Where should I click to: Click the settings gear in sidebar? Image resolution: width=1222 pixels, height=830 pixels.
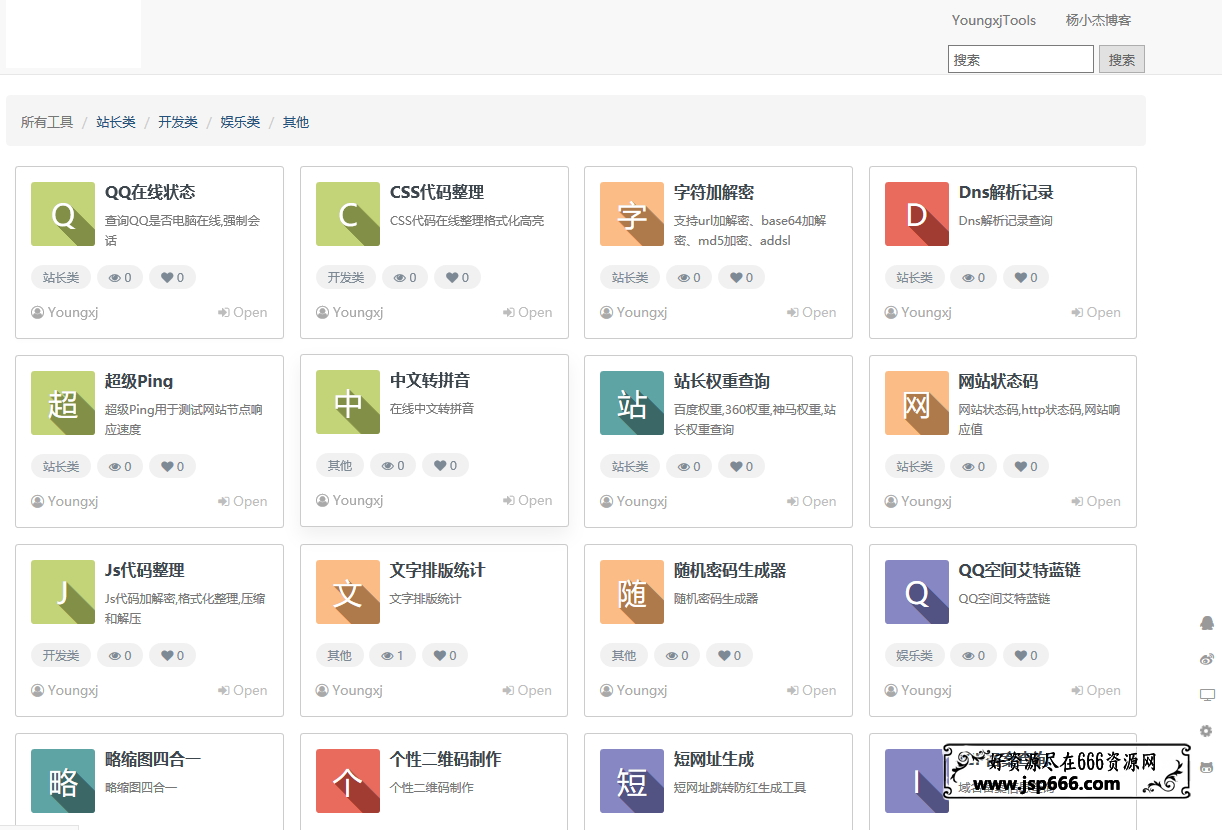(x=1206, y=731)
